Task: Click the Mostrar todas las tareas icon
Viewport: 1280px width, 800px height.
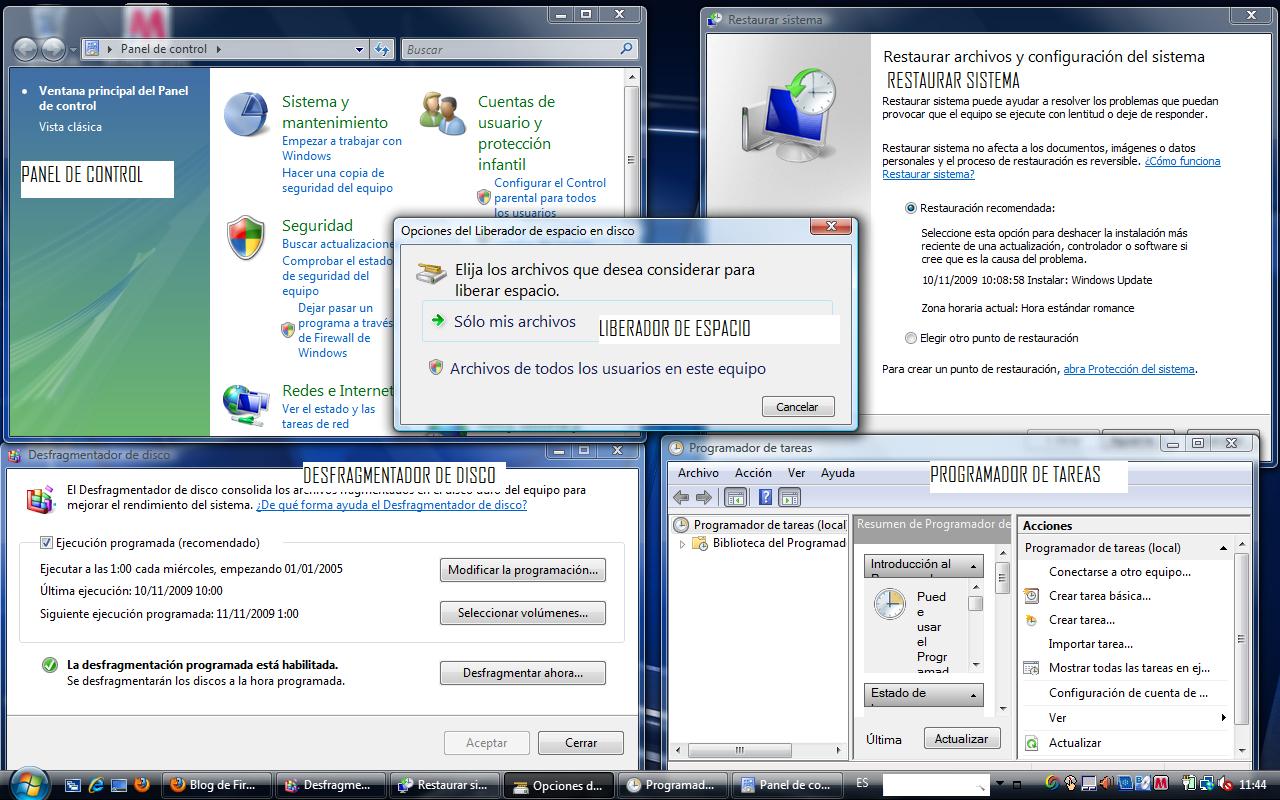Action: click(1032, 668)
